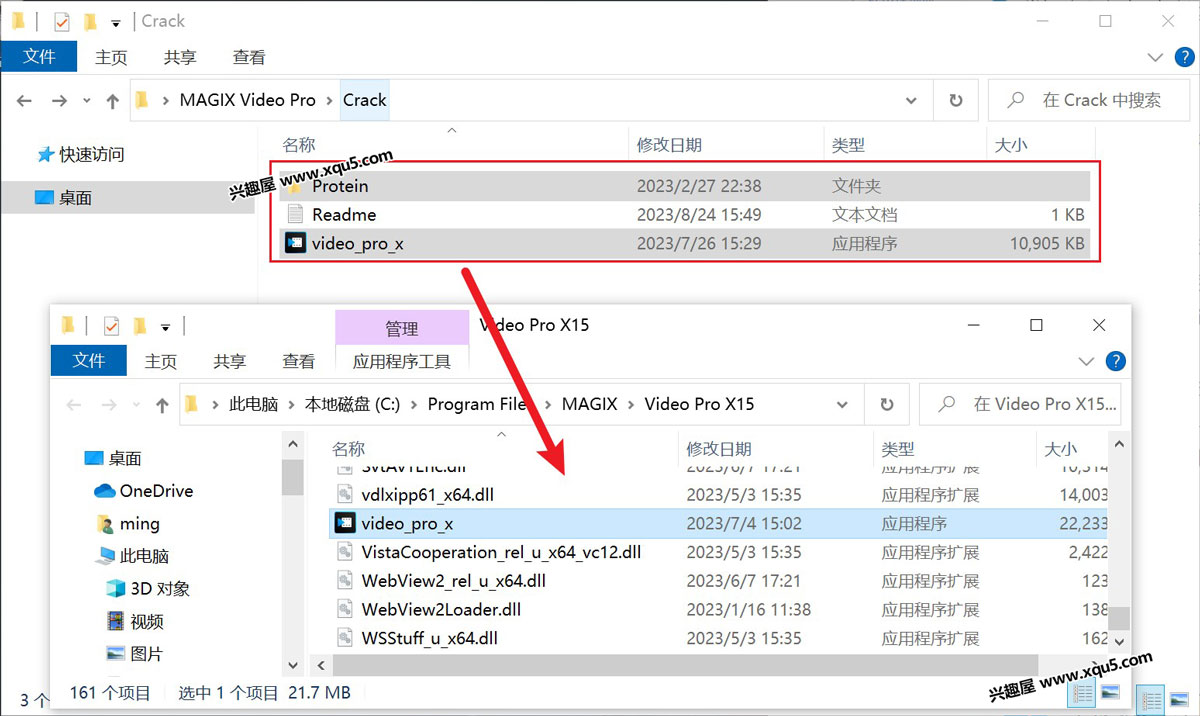Select 此电脑 in navigation pane

click(133, 556)
